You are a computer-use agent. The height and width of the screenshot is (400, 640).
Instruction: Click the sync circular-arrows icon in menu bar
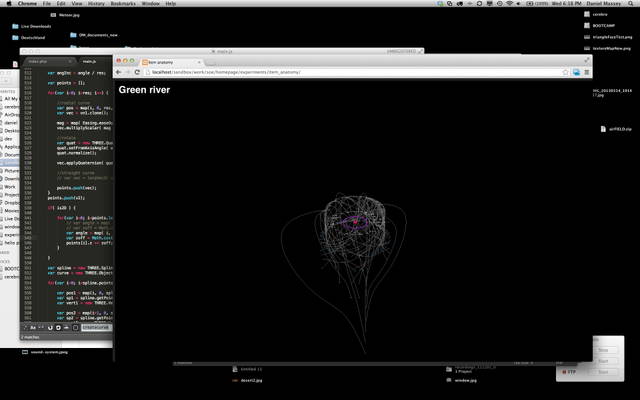point(479,3)
